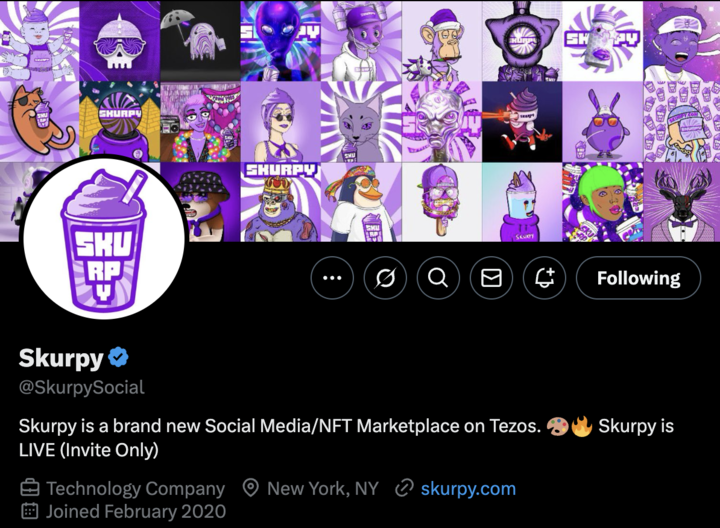Click the green-haired character in header banner
Image resolution: width=720 pixels, height=528 pixels.
(x=602, y=202)
